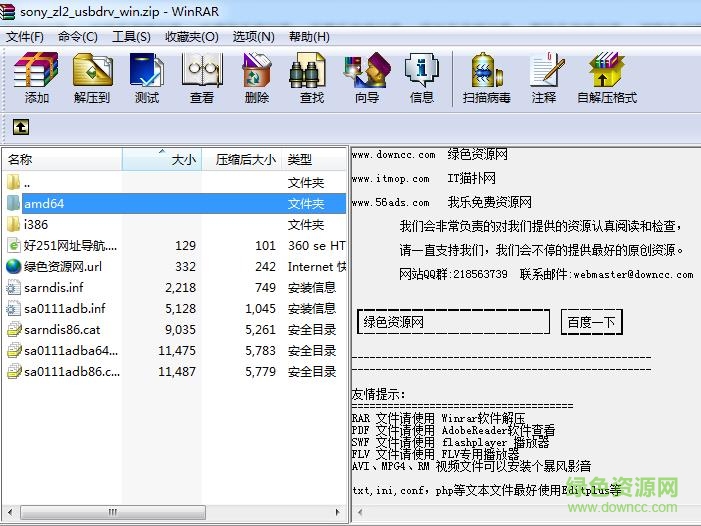Open the 查看 (View) tool
This screenshot has width=701, height=526.
coord(202,78)
